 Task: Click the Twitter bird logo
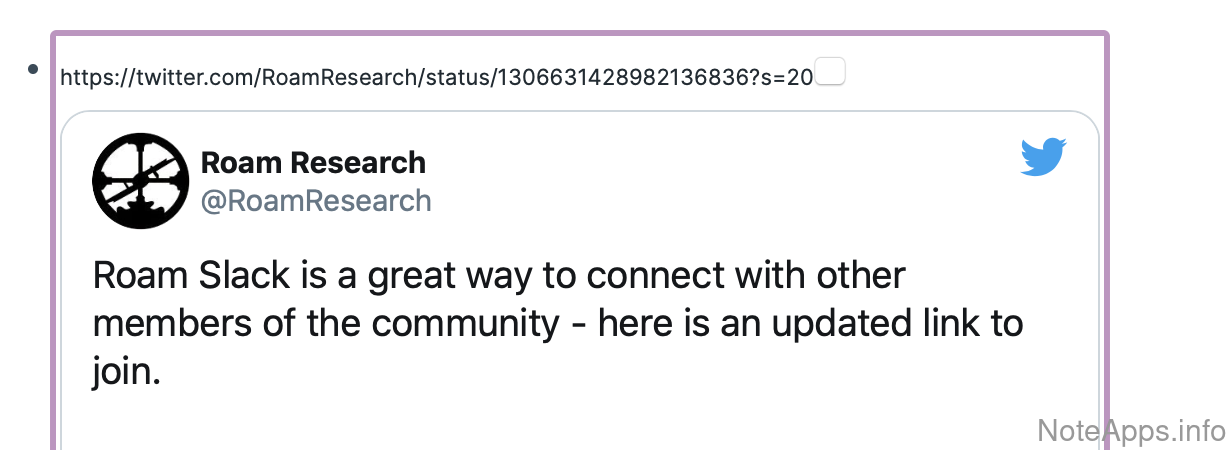point(1044,158)
